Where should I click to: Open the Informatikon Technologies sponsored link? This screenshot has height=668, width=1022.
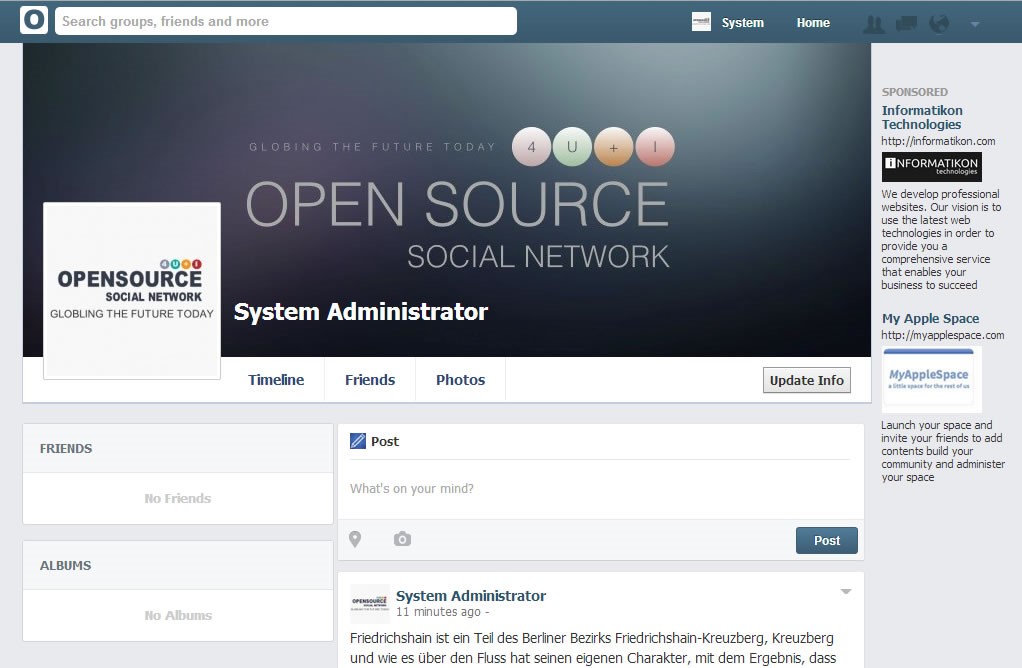point(921,117)
